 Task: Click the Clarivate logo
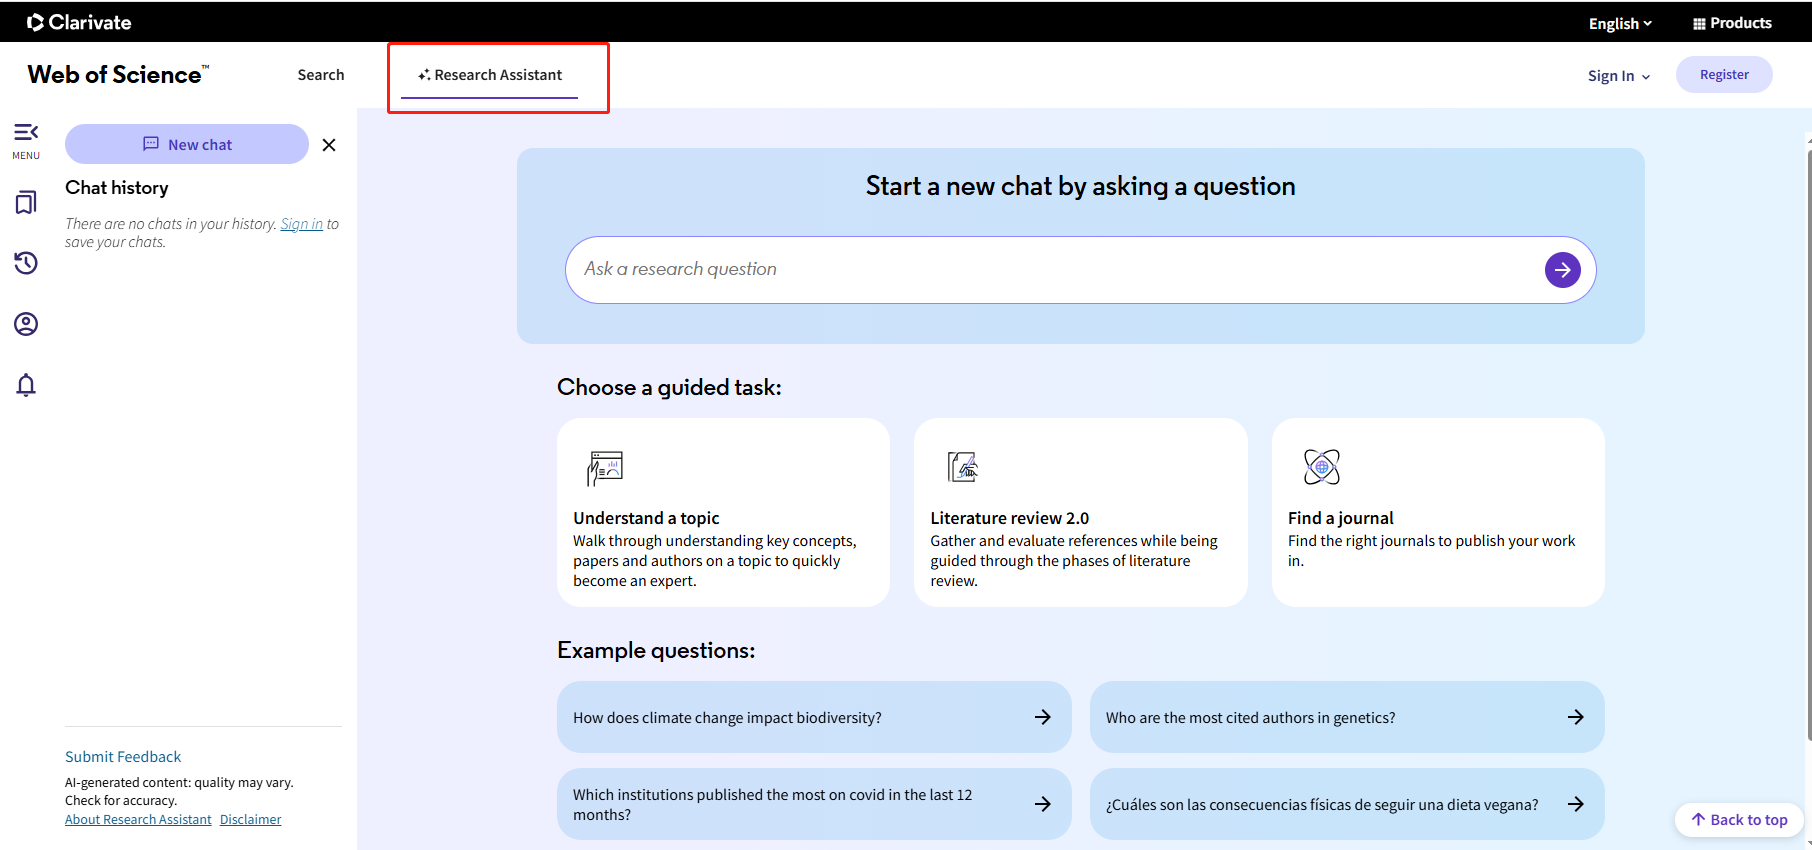[x=79, y=22]
